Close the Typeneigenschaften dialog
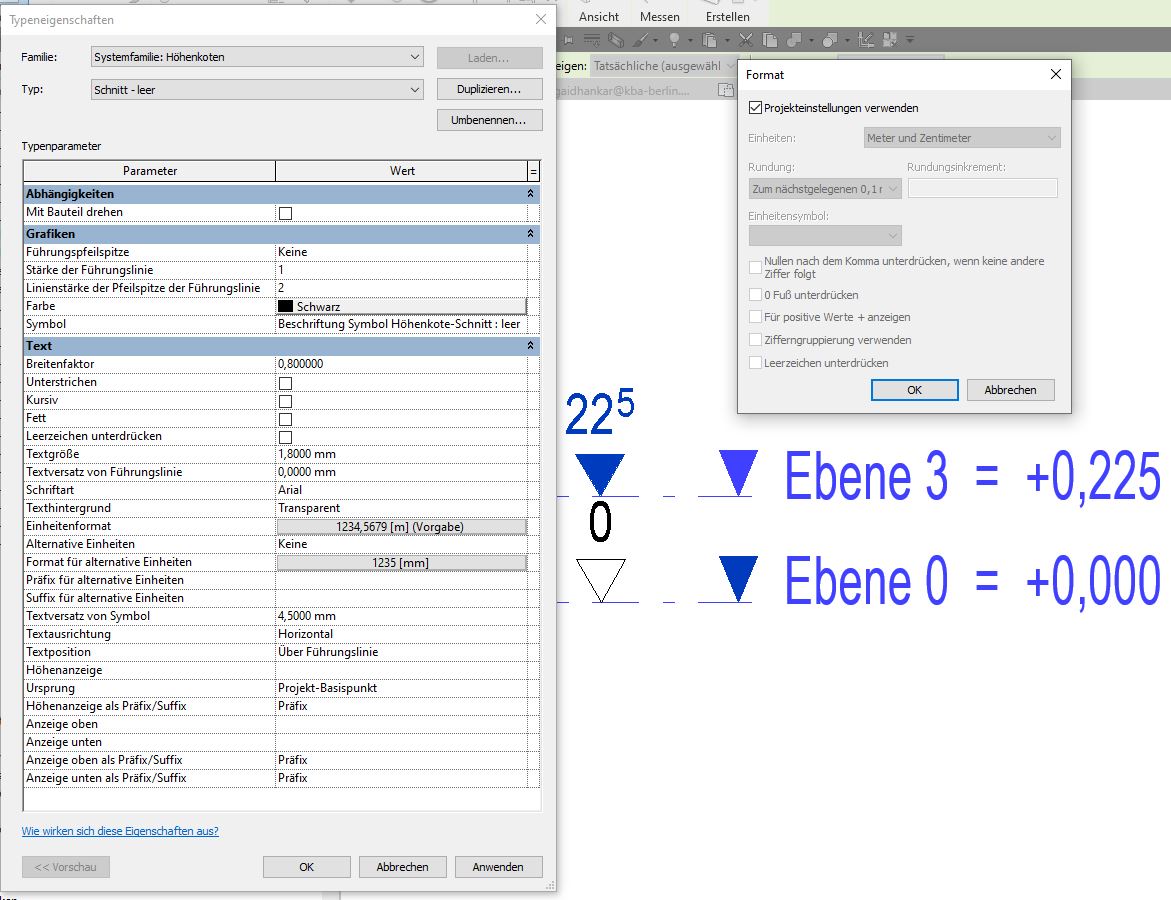Viewport: 1171px width, 900px height. click(x=541, y=19)
